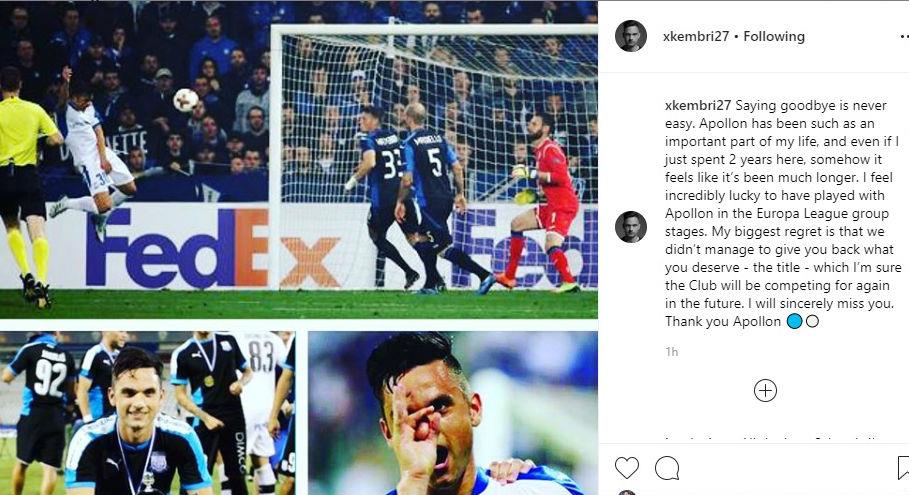The width and height of the screenshot is (909, 495).
Task: Open the xkembri27 username in the caption
Action: [698, 105]
